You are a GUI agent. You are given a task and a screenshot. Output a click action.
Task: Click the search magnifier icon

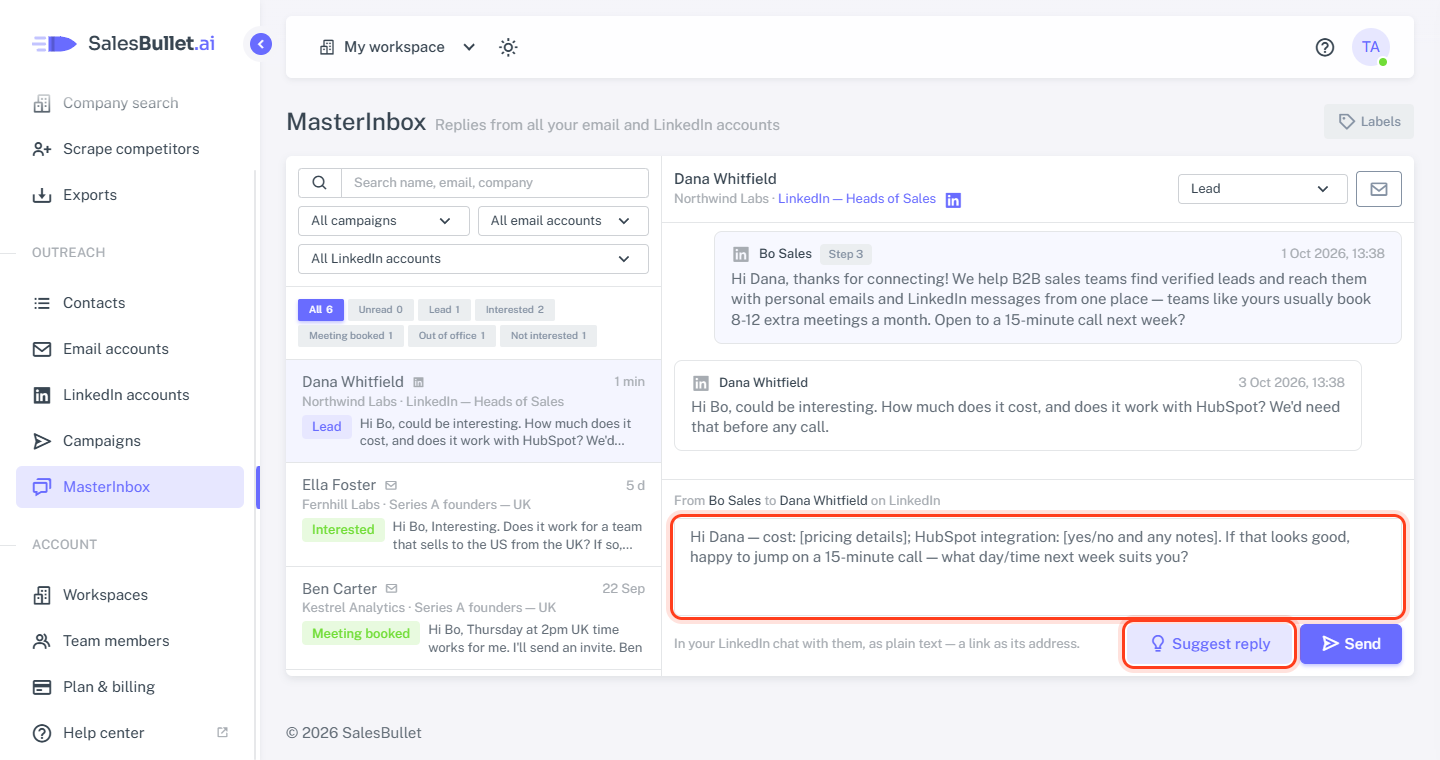[x=320, y=183]
